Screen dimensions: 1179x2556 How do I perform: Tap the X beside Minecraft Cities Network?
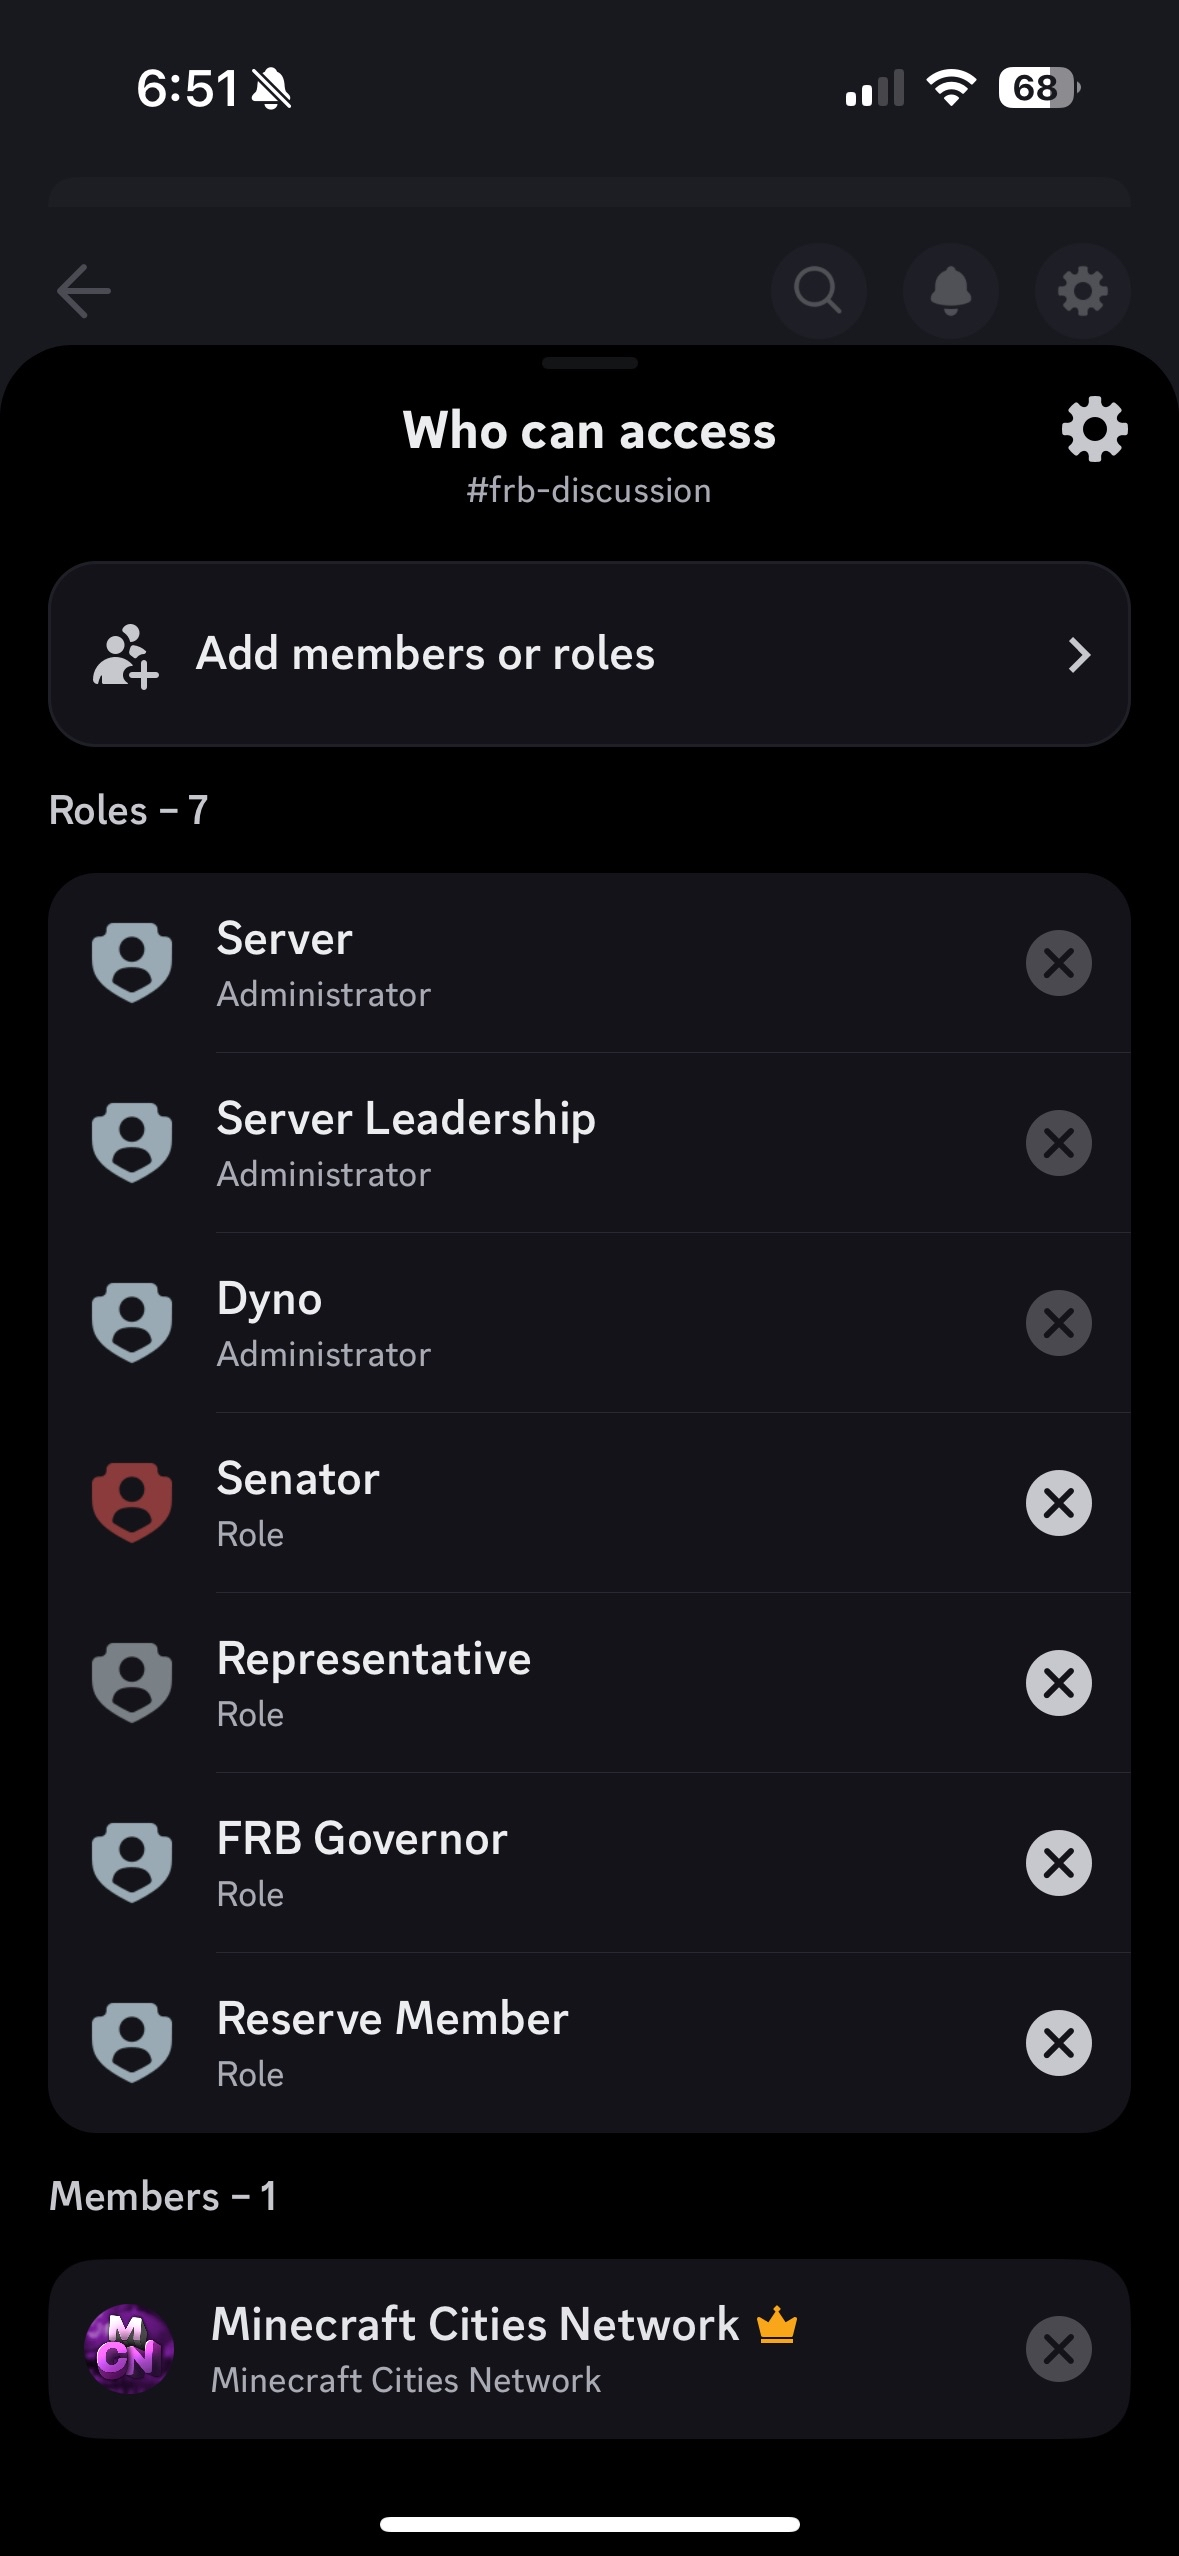1058,2348
